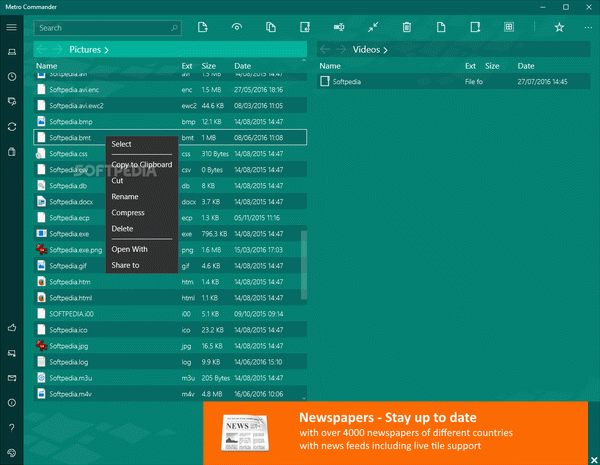Image resolution: width=600 pixels, height=465 pixels.
Task: Click the page-with-arrow toolbar icon
Action: 202,27
